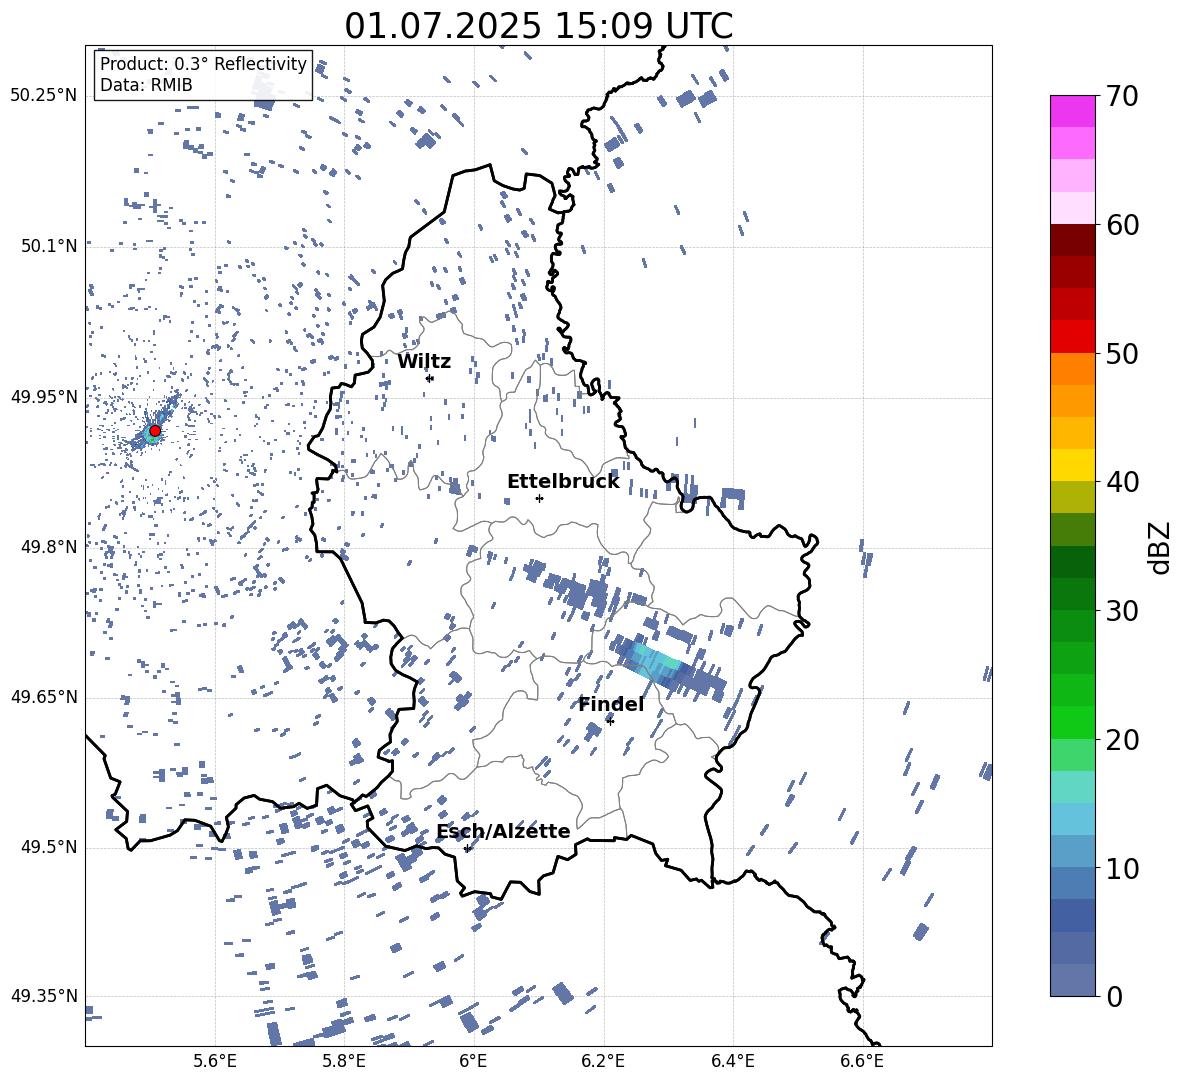The image size is (1184, 1081).
Task: Click the Findel city label
Action: [x=611, y=704]
